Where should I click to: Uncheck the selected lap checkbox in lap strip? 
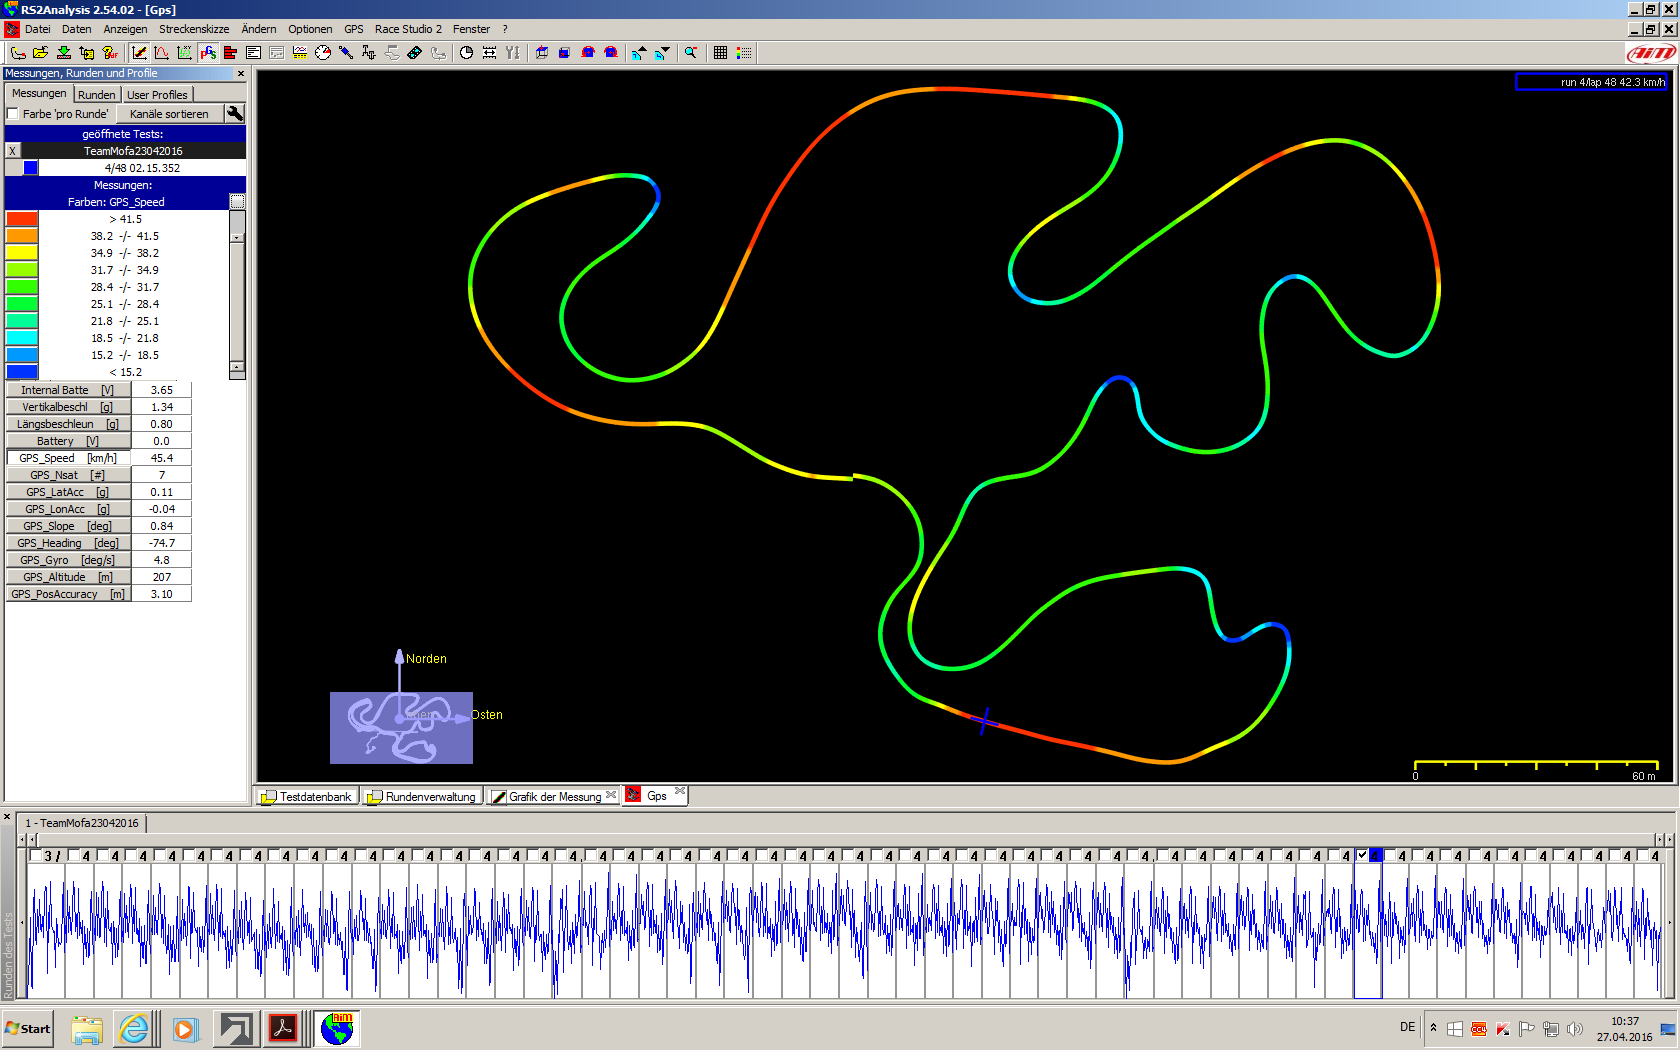pyautogui.click(x=1362, y=855)
